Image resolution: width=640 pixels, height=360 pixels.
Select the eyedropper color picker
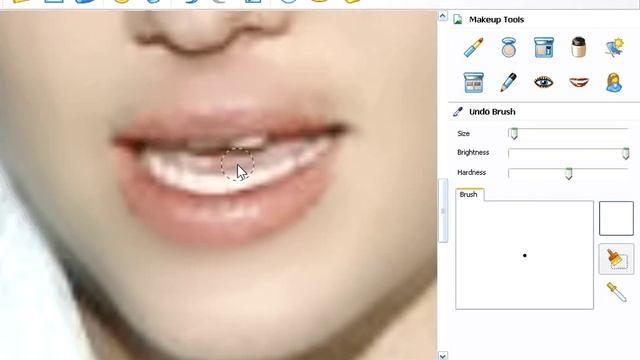pos(616,292)
